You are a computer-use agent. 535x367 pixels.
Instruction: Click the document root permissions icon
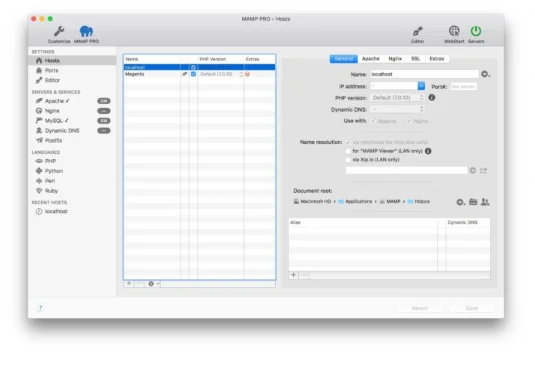click(x=485, y=202)
